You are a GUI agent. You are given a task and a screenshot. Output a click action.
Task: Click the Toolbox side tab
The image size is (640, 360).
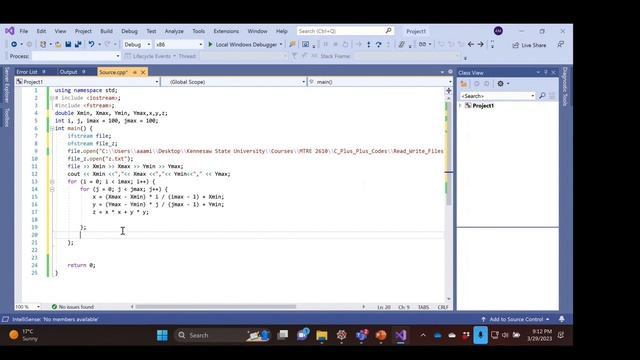pos(7,118)
